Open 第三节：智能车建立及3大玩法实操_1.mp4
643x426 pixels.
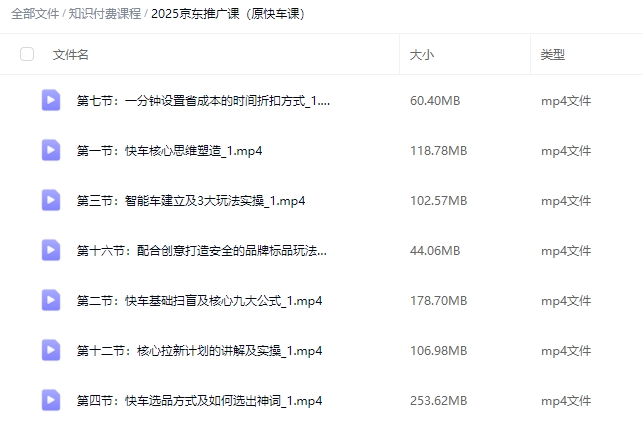click(191, 201)
